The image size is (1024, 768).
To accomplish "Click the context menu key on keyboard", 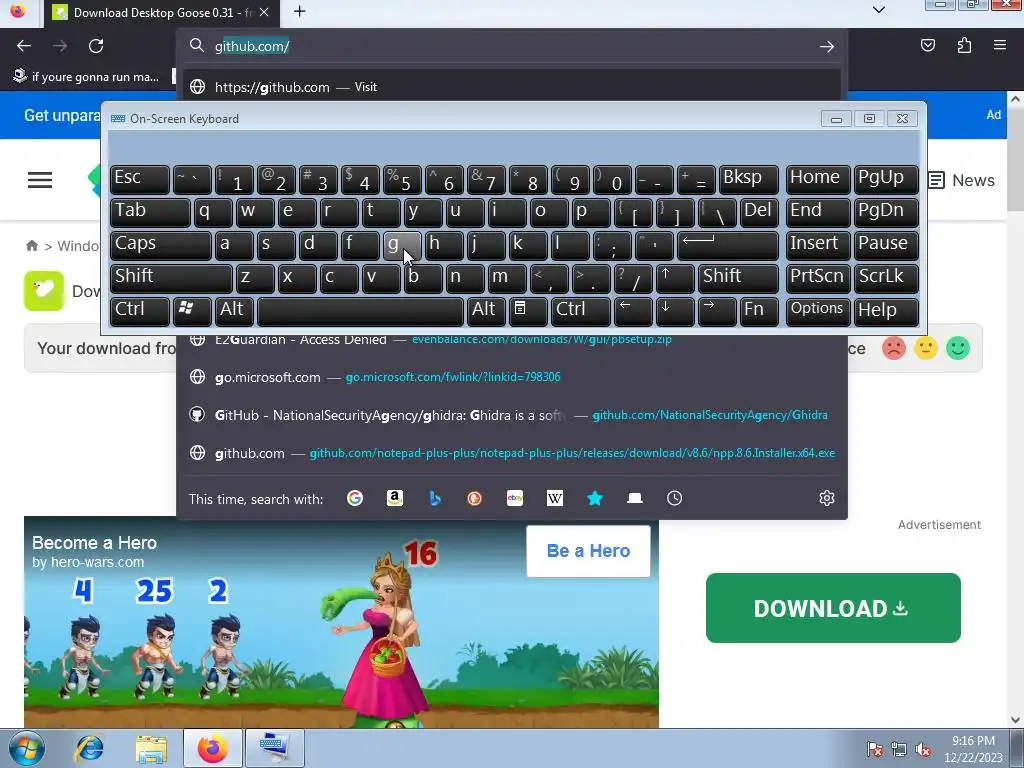I will pyautogui.click(x=527, y=312).
